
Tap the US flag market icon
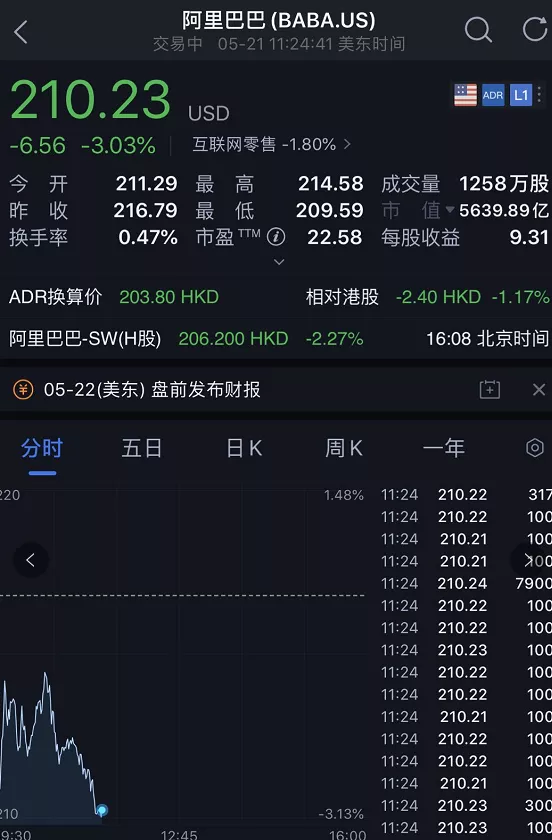click(465, 95)
